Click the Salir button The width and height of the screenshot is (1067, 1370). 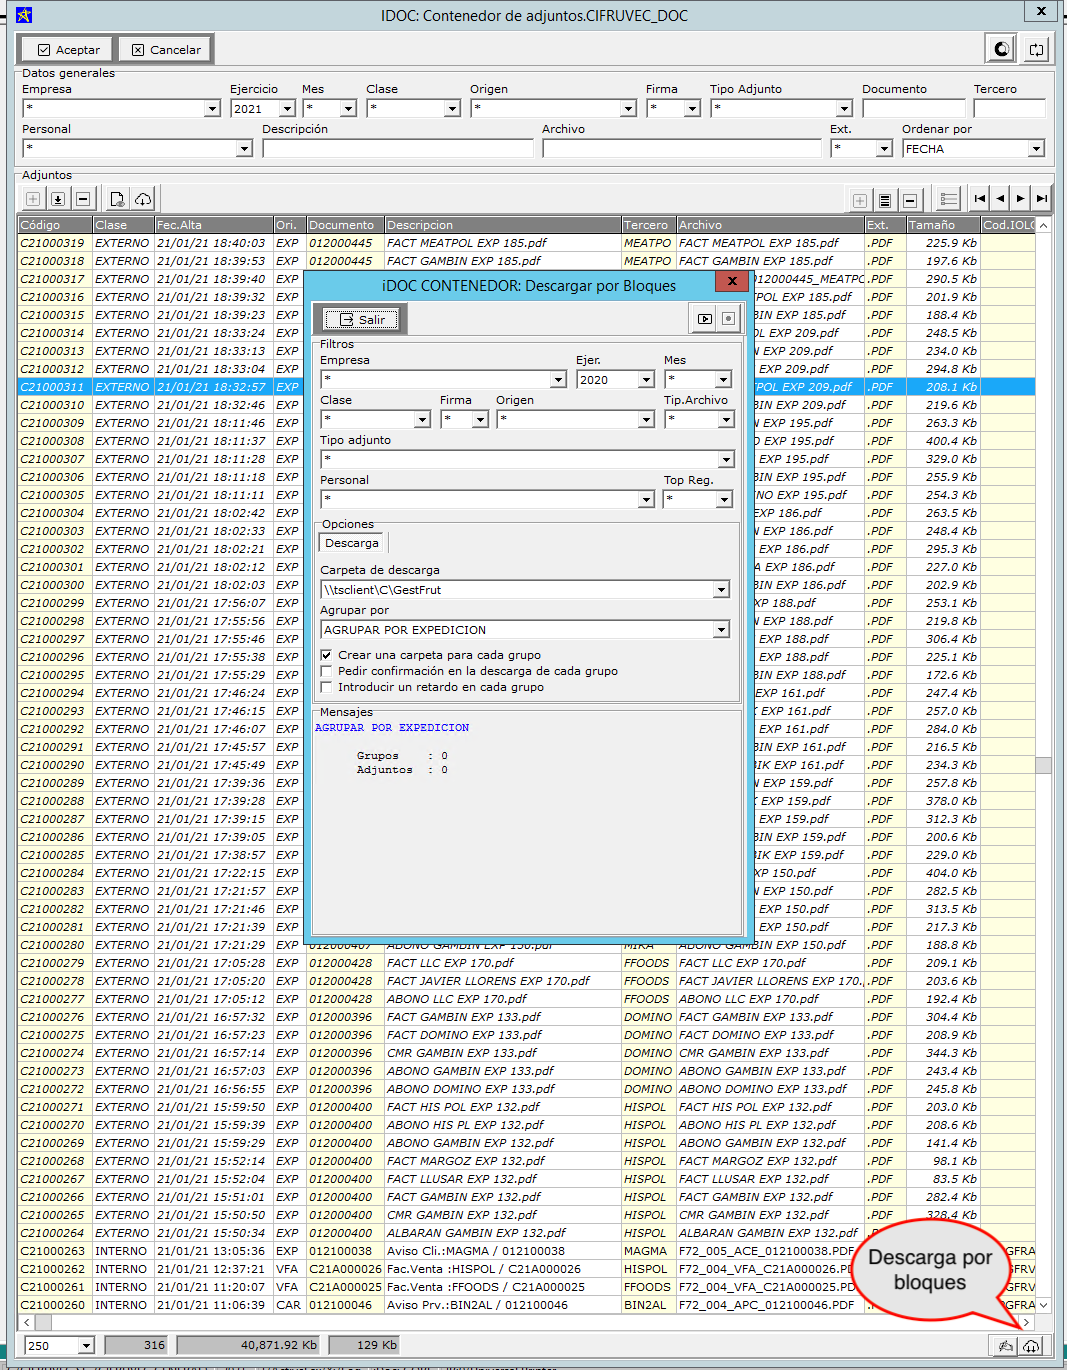pos(362,319)
